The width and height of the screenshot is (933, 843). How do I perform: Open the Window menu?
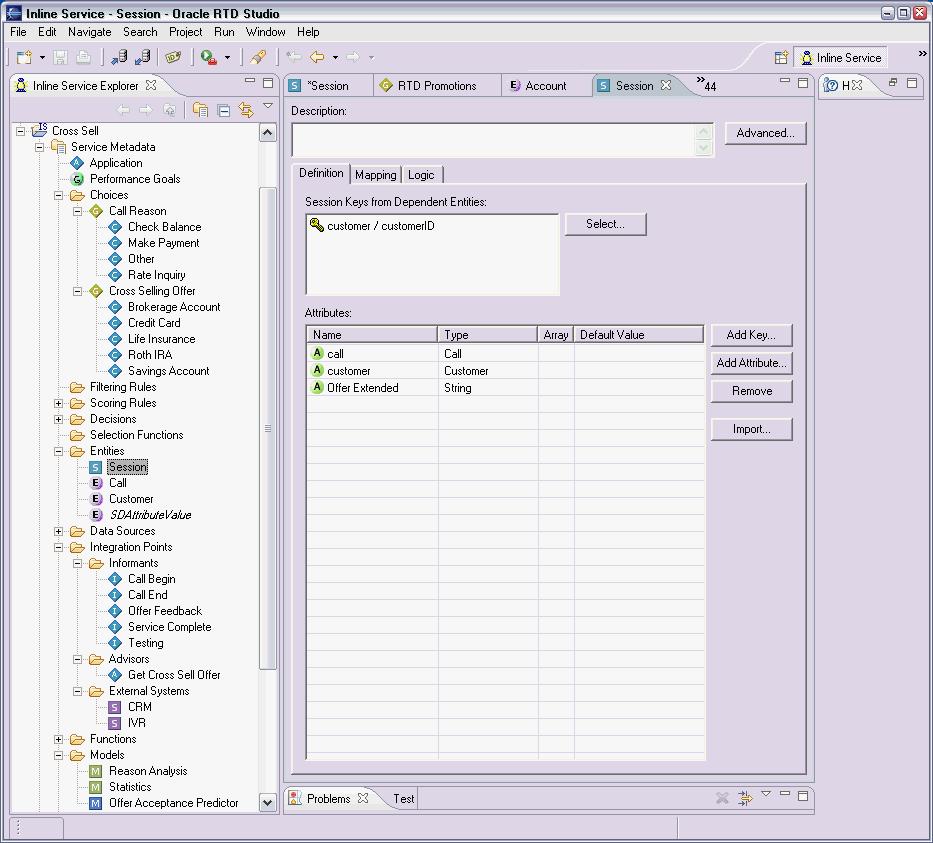pyautogui.click(x=265, y=32)
